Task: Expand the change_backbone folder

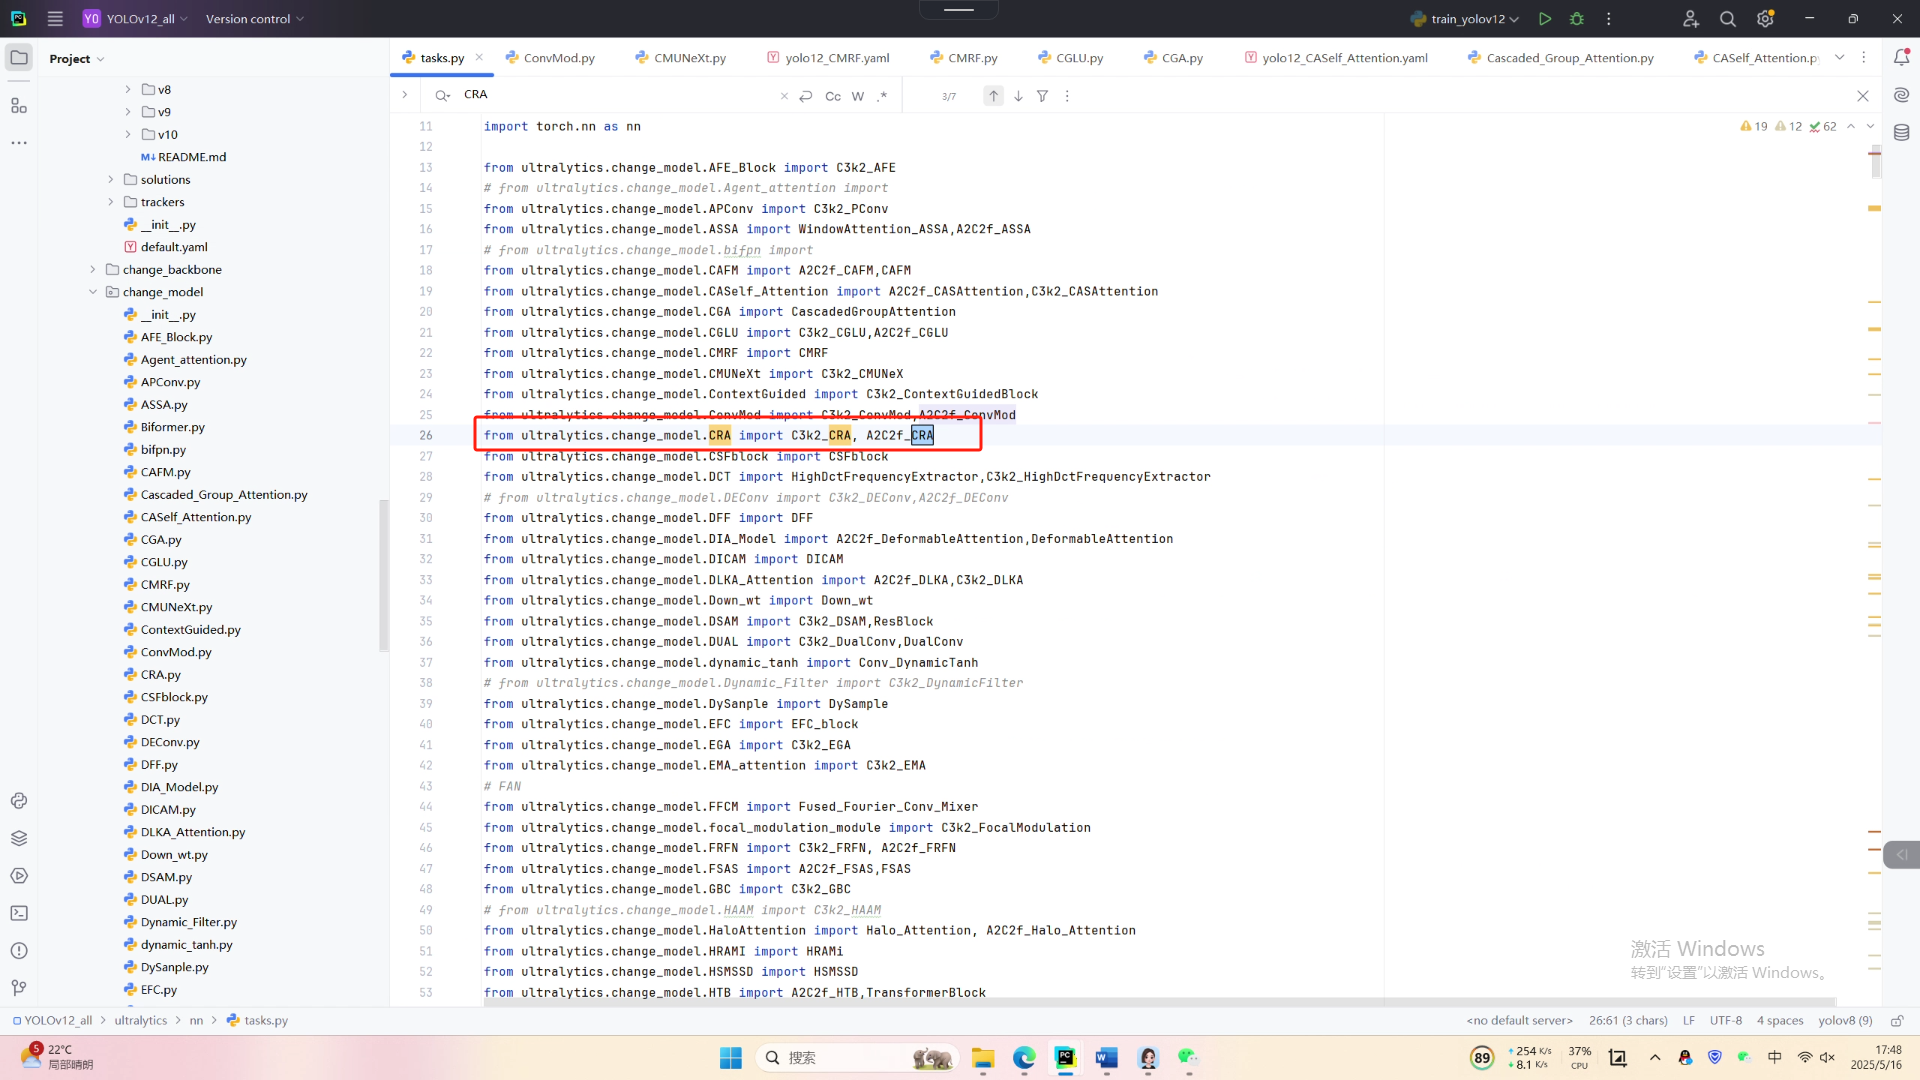Action: 93,270
